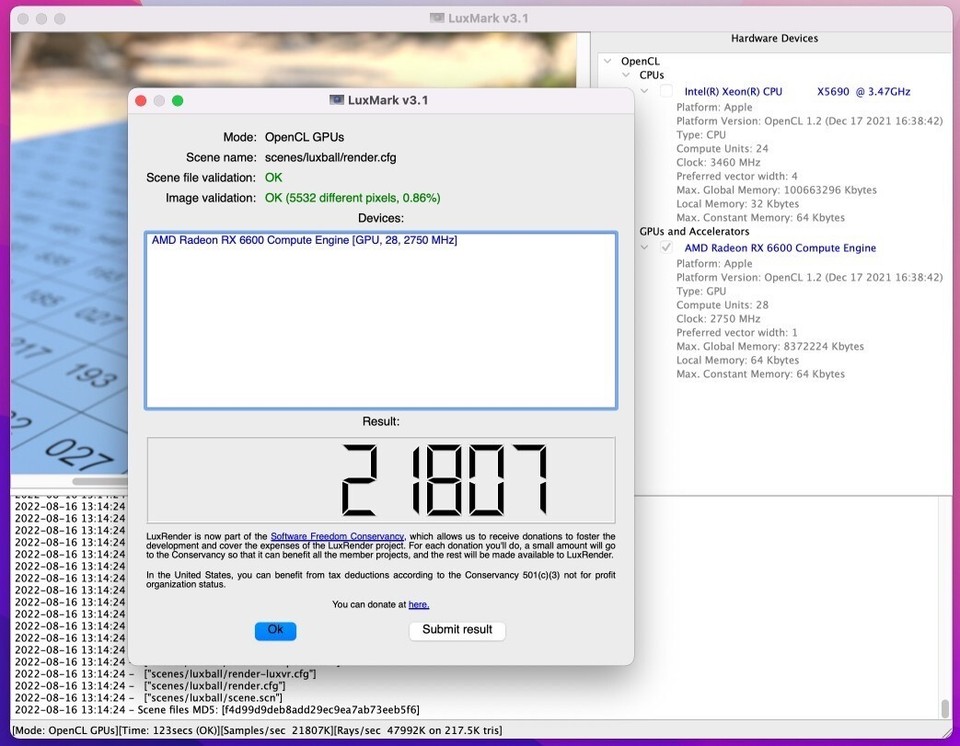Collapse the Intel Xeon CPU details

(645, 92)
